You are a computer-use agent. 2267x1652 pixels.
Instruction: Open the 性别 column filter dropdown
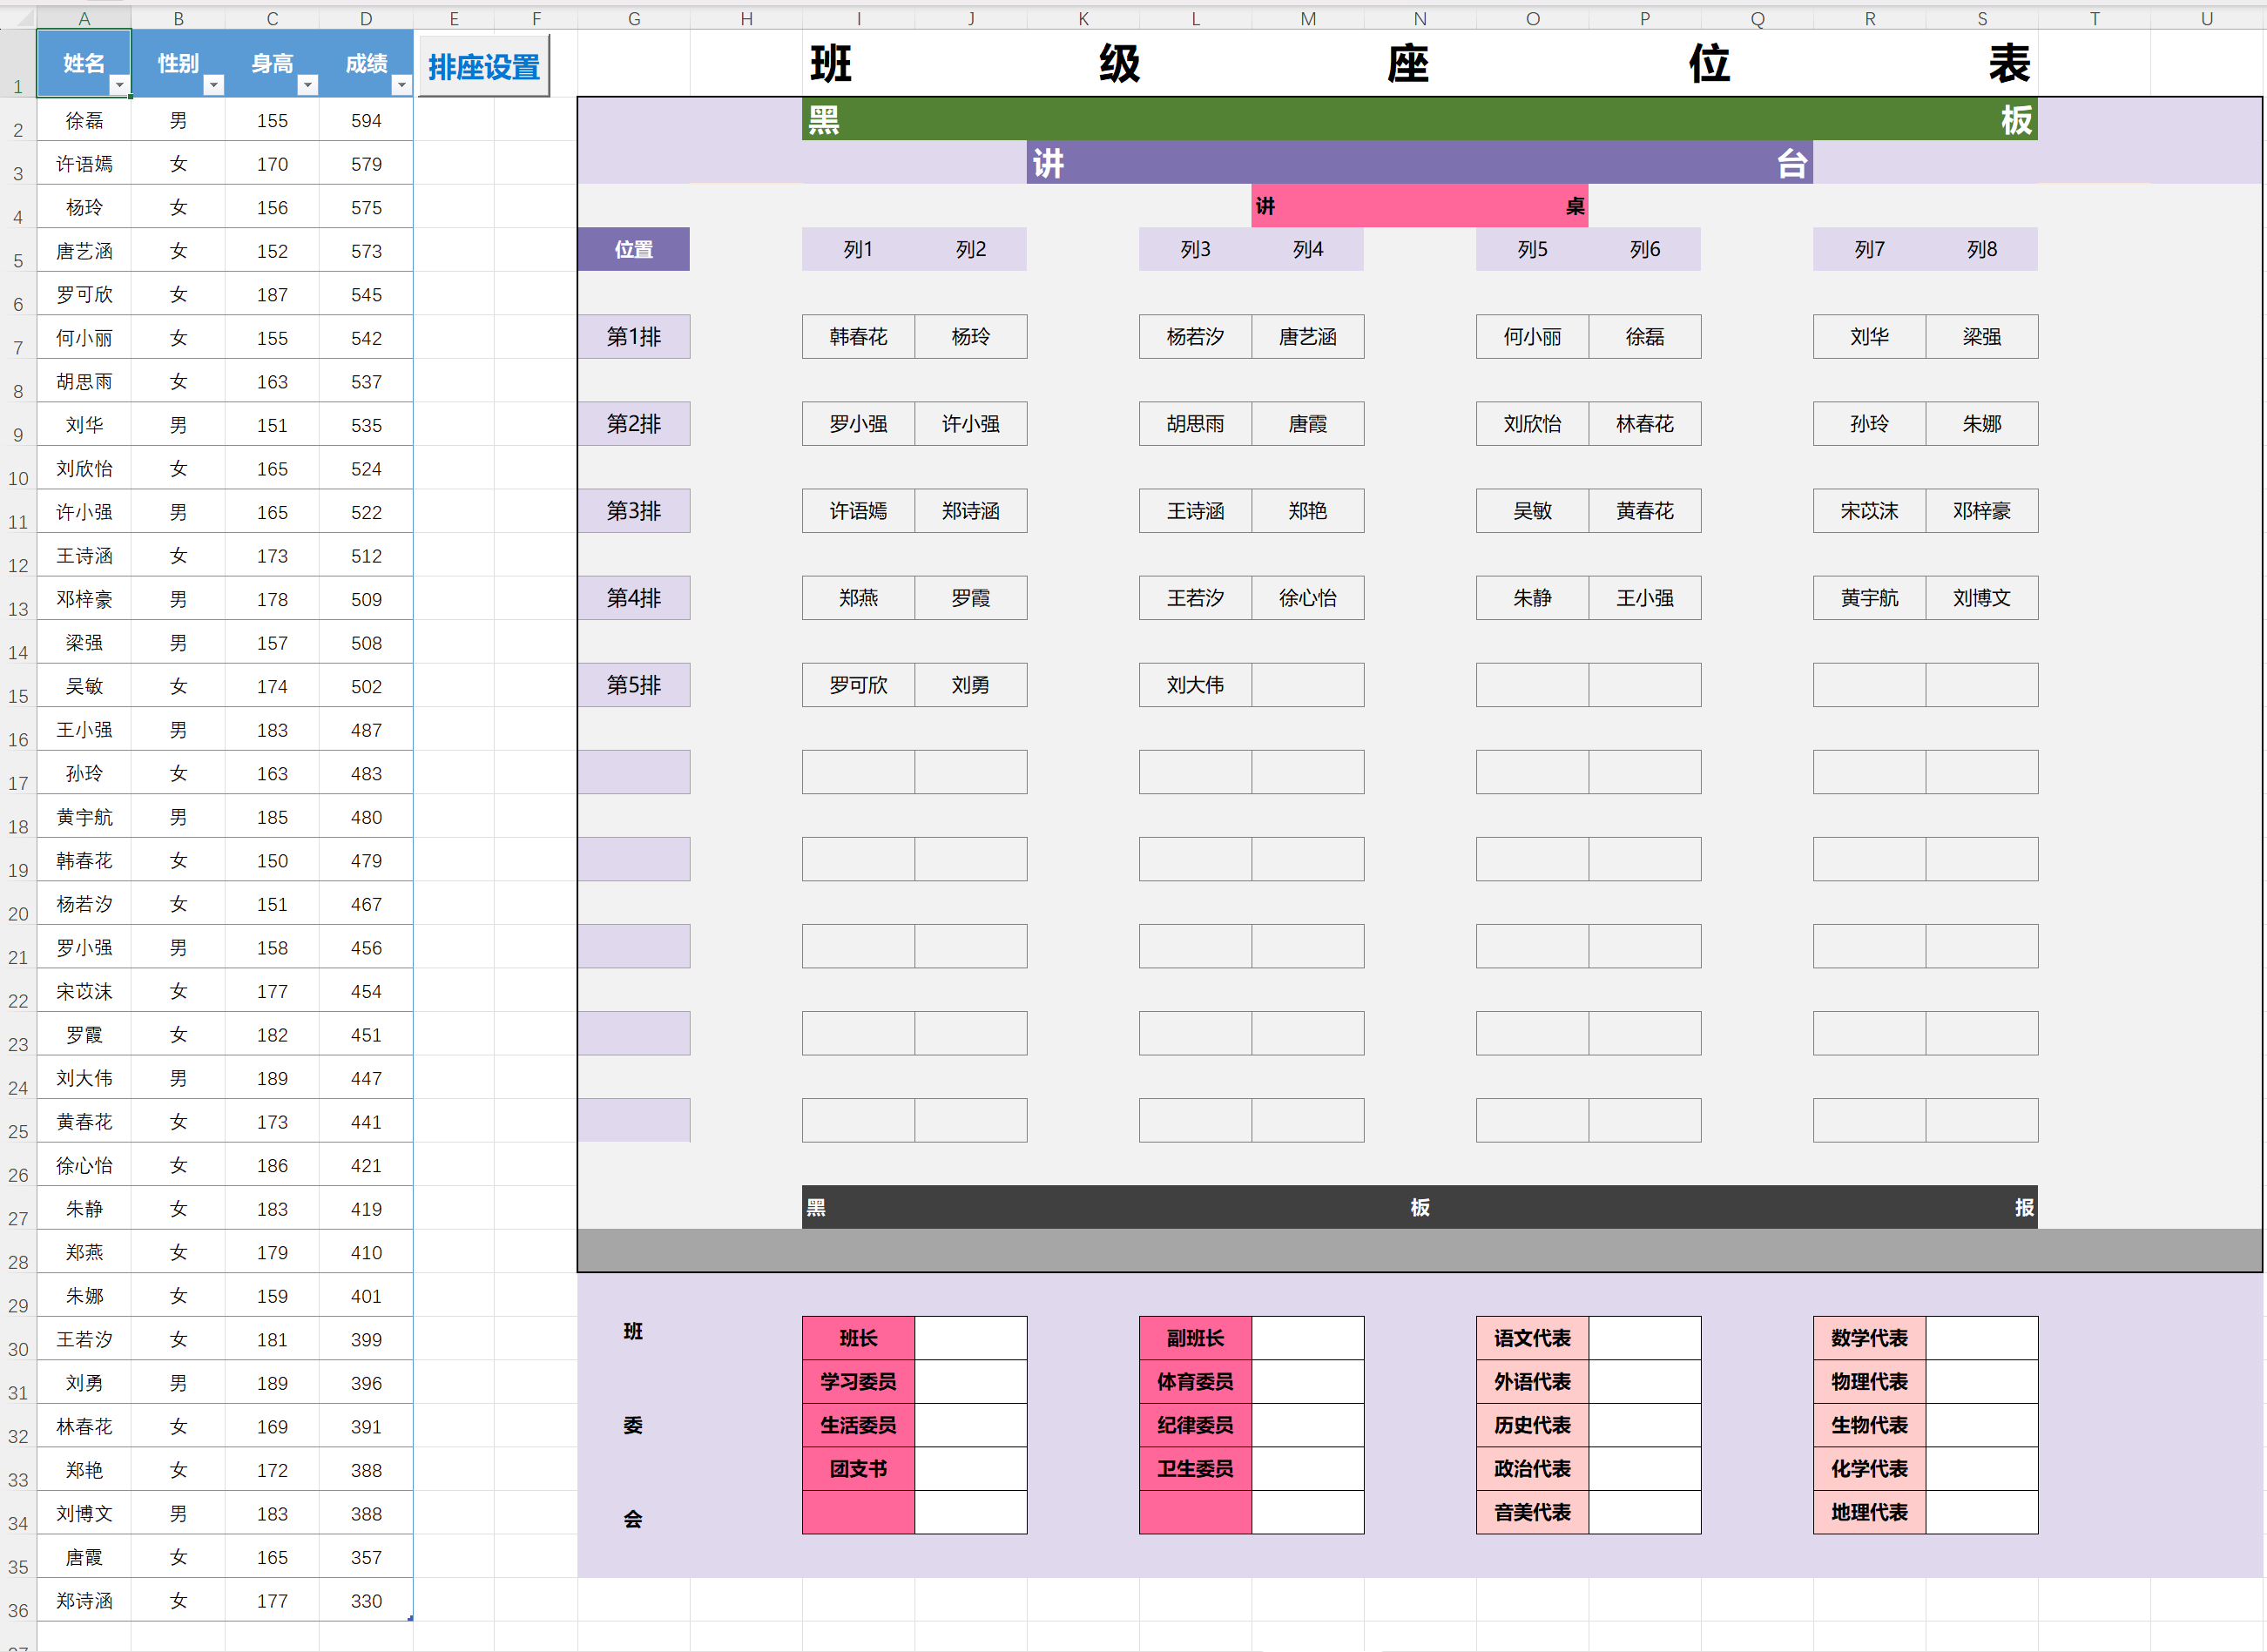[x=213, y=86]
